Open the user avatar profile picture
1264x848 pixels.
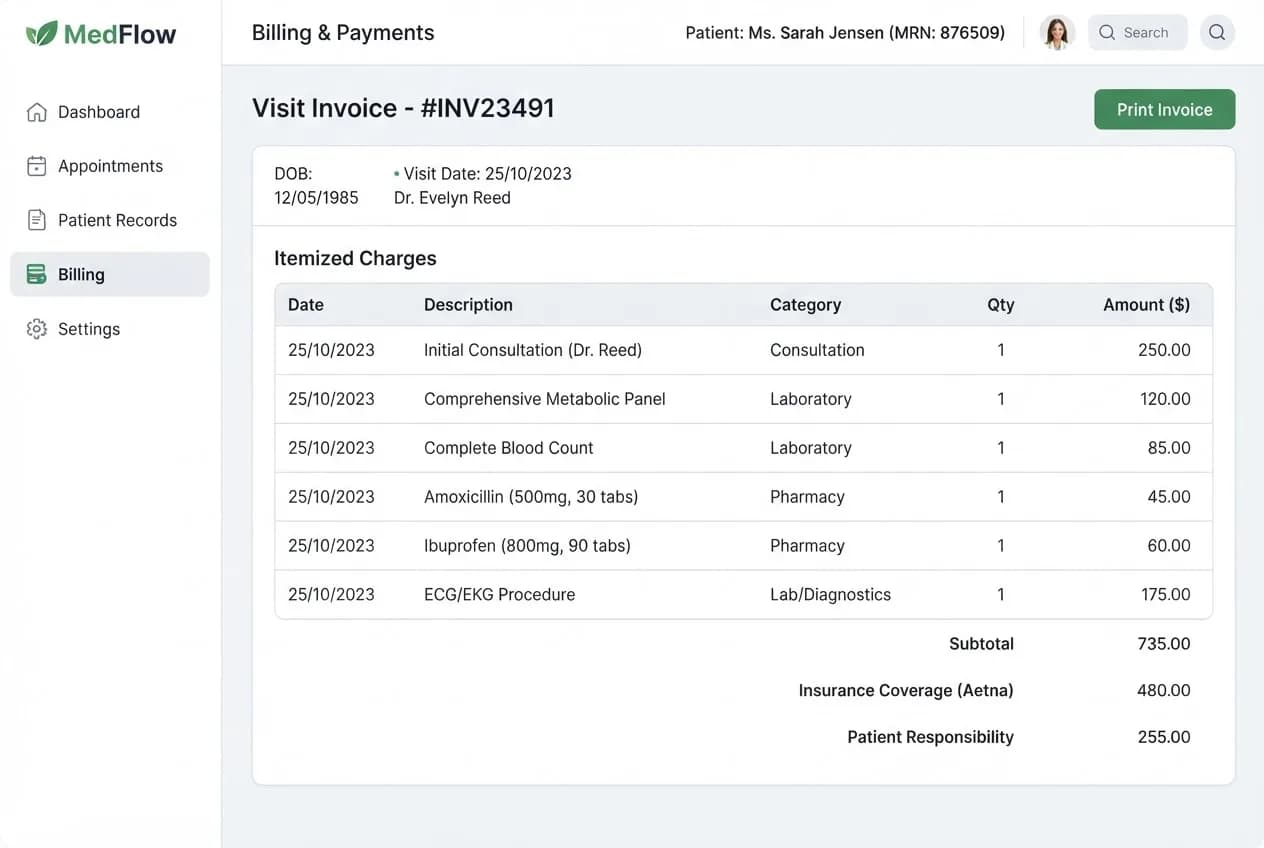tap(1057, 32)
